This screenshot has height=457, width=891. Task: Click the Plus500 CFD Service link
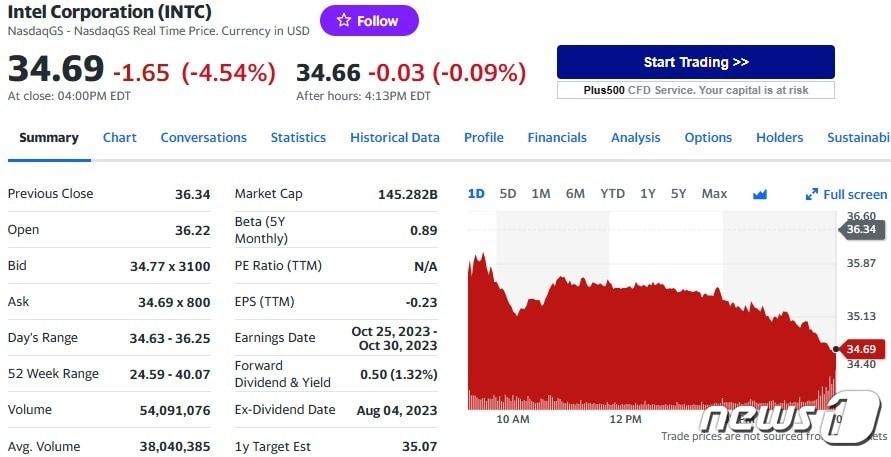click(x=695, y=90)
